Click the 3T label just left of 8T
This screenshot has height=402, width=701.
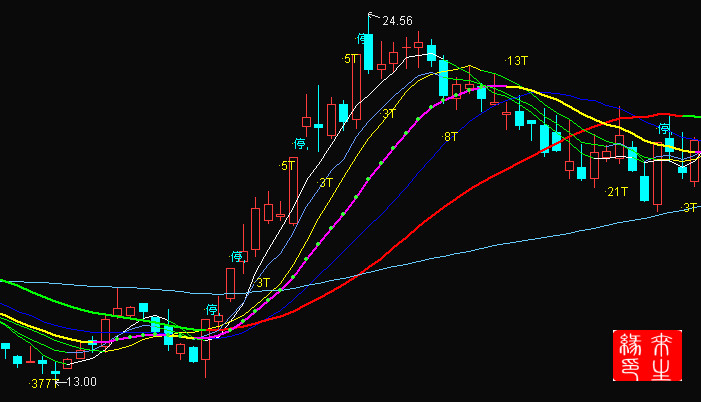tap(389, 114)
